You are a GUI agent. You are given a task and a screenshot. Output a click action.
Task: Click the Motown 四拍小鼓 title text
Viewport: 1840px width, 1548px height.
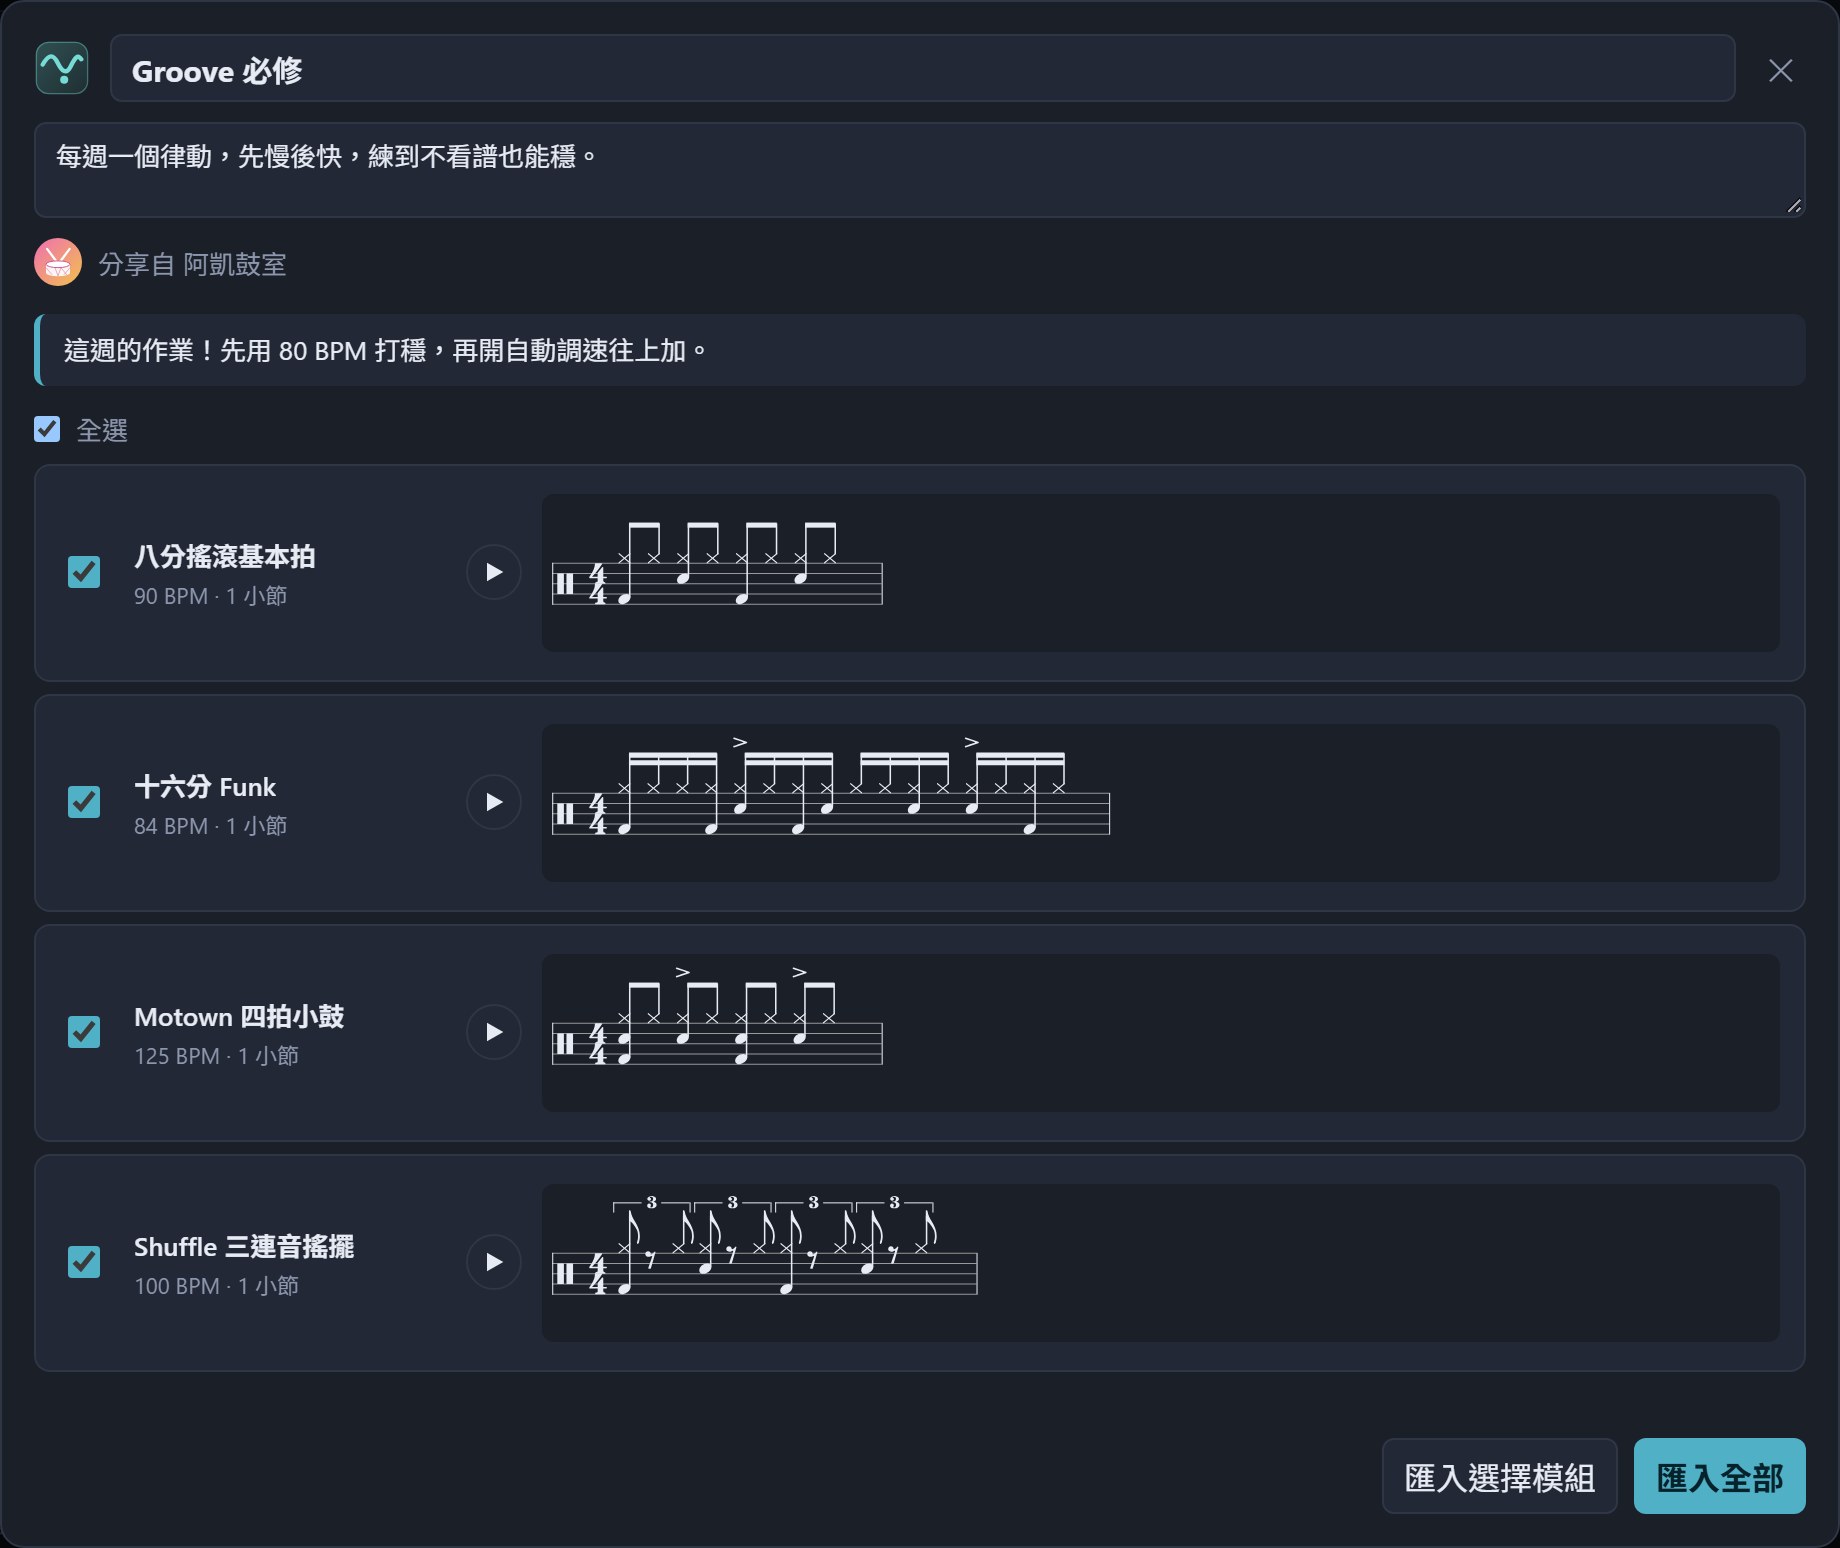coord(239,1017)
